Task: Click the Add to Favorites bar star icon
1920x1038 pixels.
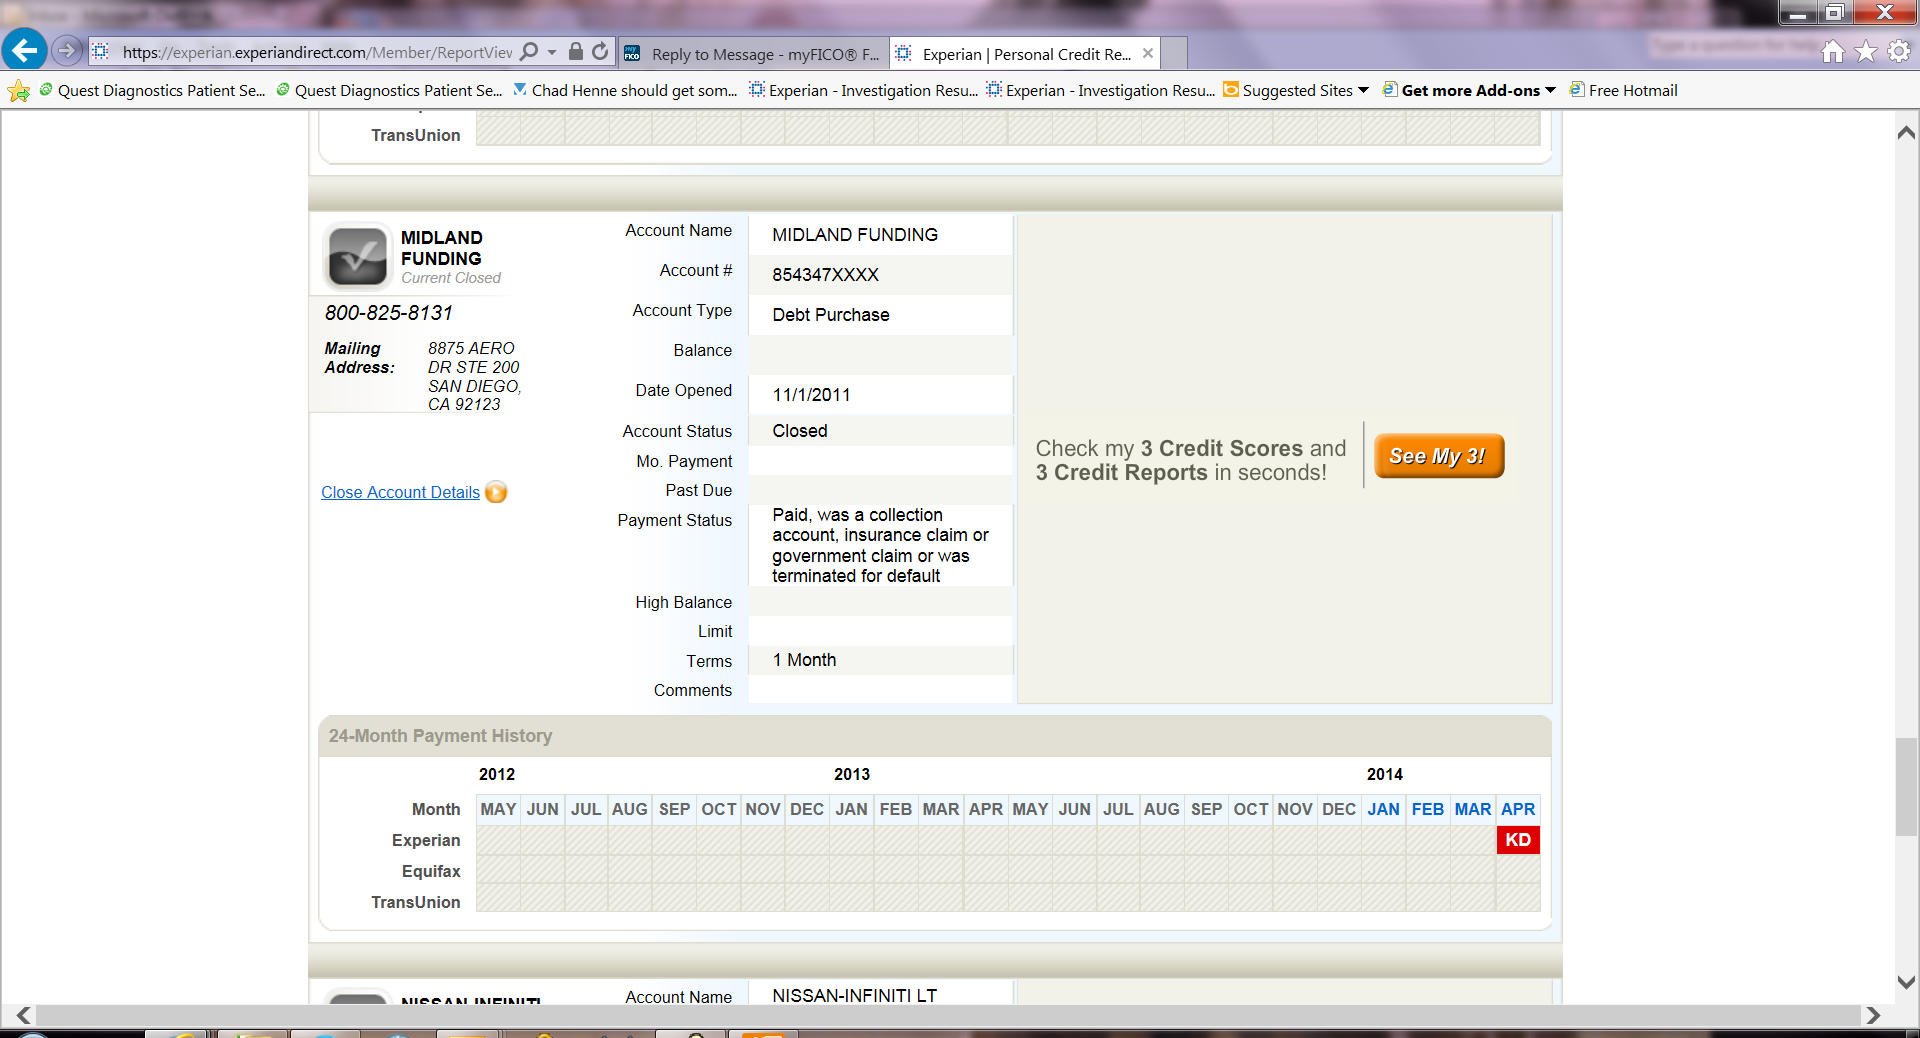Action: click(18, 91)
